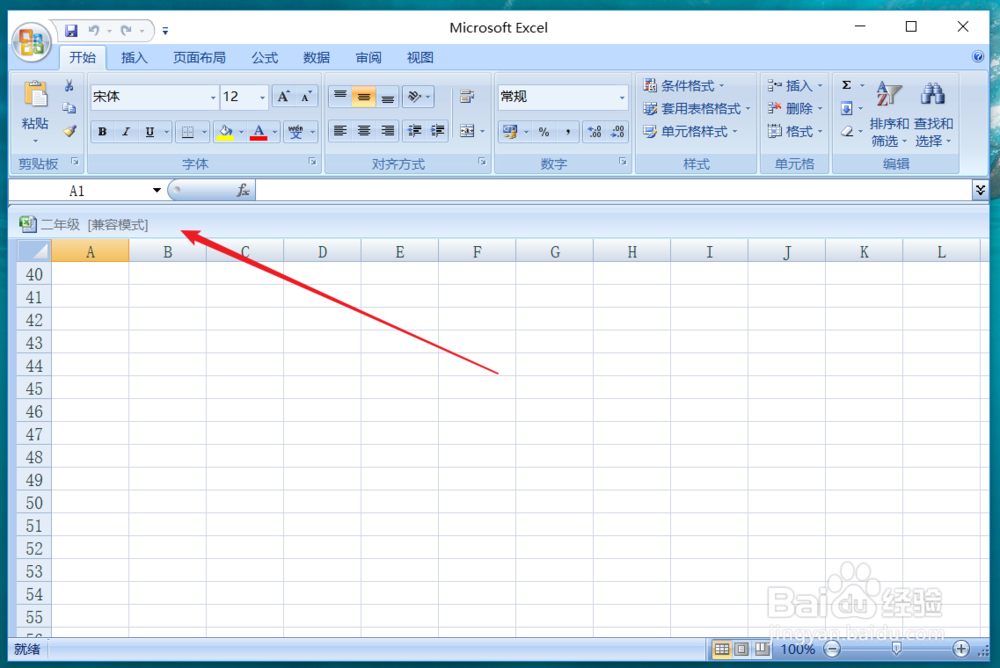Image resolution: width=1000 pixels, height=668 pixels.
Task: Expand the Name Box dropdown arrow
Action: (x=156, y=190)
